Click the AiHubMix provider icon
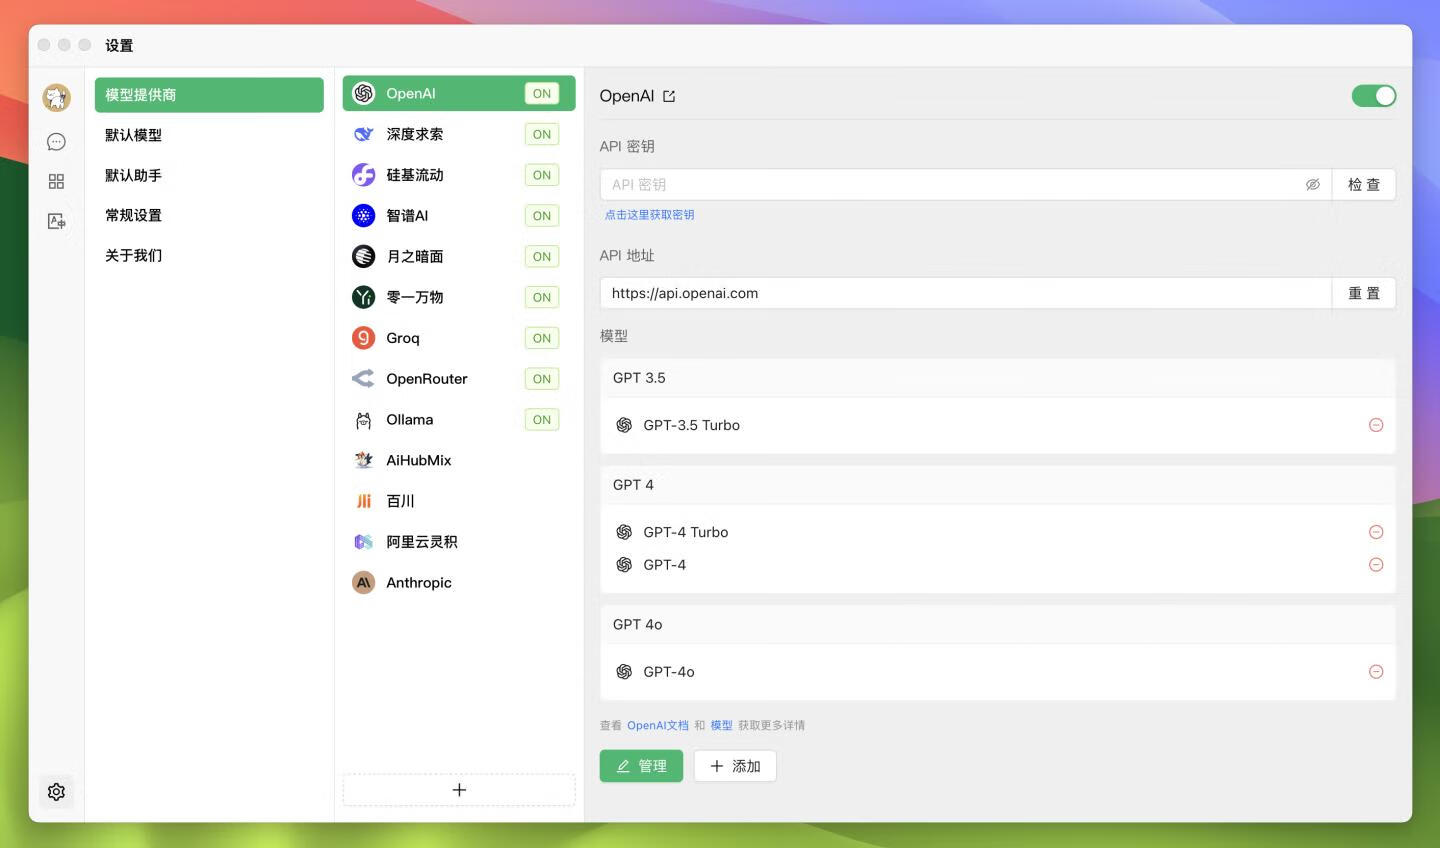 pos(364,460)
